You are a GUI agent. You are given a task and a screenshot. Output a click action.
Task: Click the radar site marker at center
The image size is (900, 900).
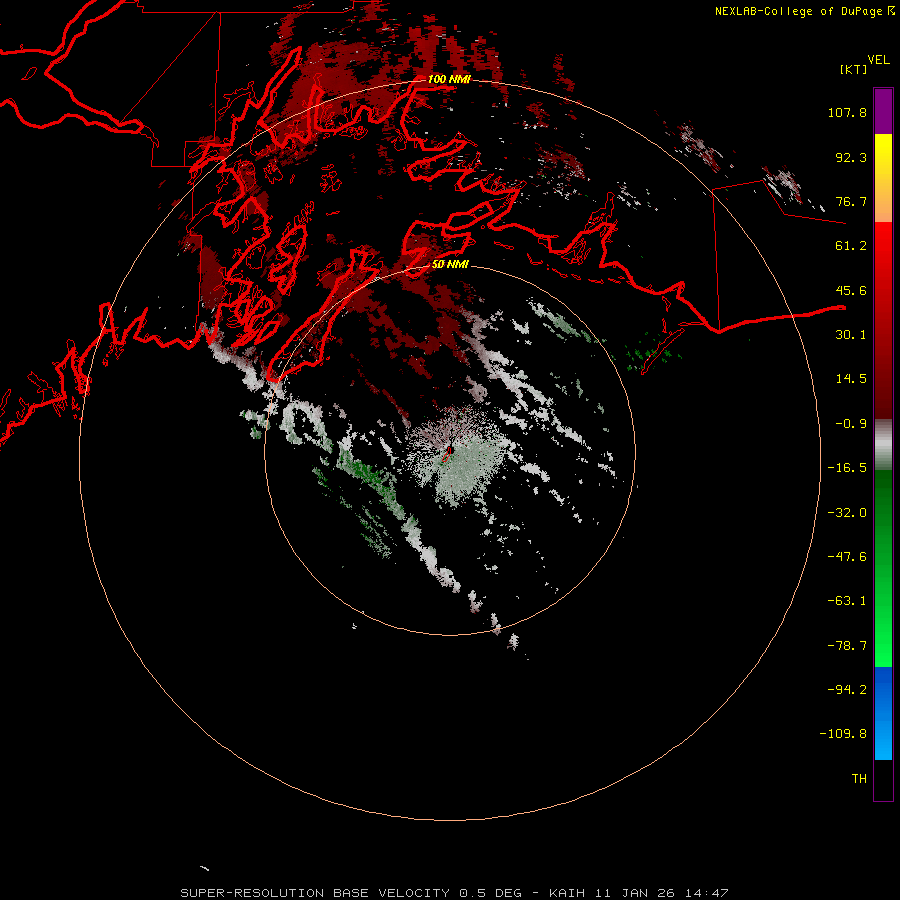(448, 453)
